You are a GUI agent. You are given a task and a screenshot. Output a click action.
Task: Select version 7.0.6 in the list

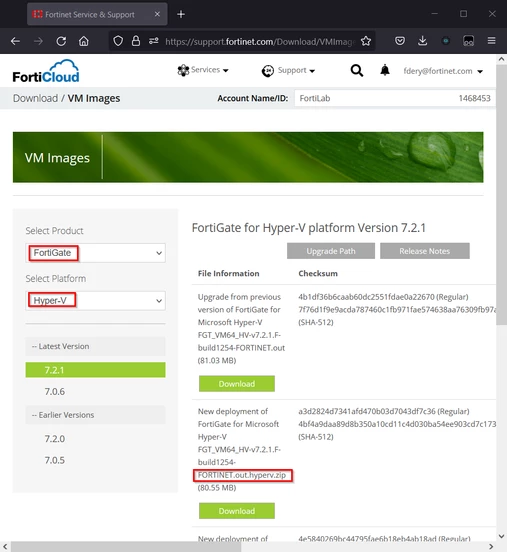55,391
